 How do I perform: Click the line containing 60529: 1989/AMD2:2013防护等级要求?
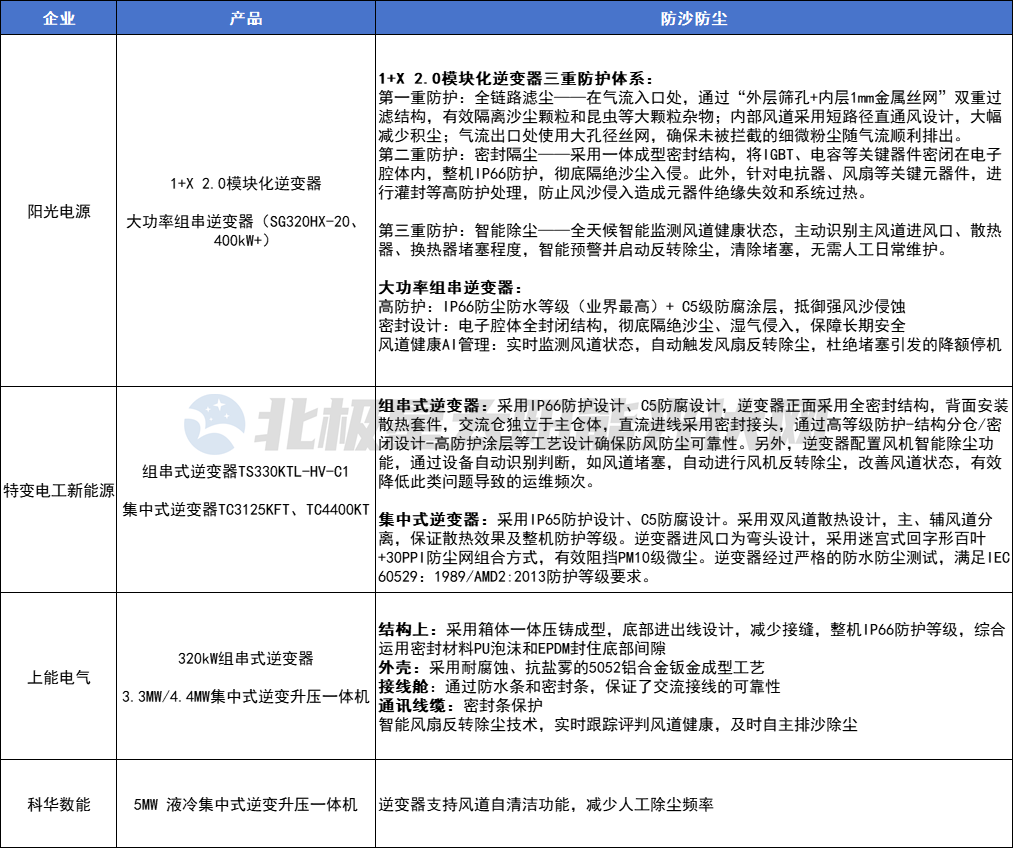[x=514, y=576]
